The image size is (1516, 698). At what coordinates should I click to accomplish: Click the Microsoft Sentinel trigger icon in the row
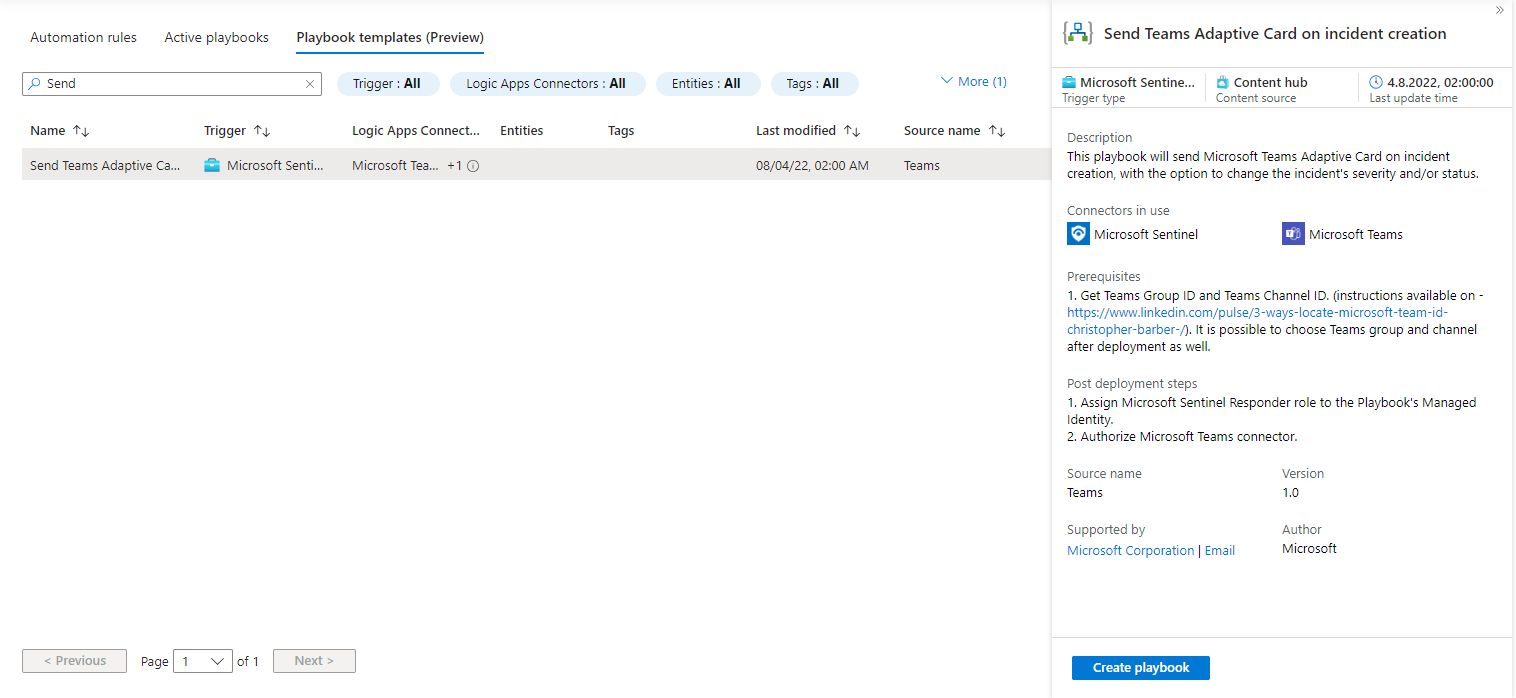pyautogui.click(x=212, y=166)
